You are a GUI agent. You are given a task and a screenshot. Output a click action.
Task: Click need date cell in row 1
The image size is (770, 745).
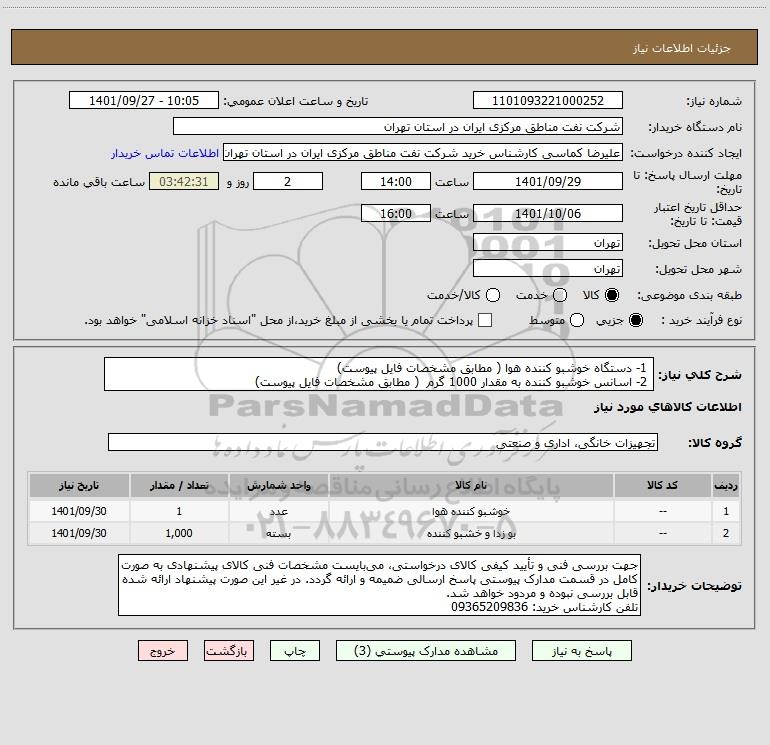click(79, 511)
